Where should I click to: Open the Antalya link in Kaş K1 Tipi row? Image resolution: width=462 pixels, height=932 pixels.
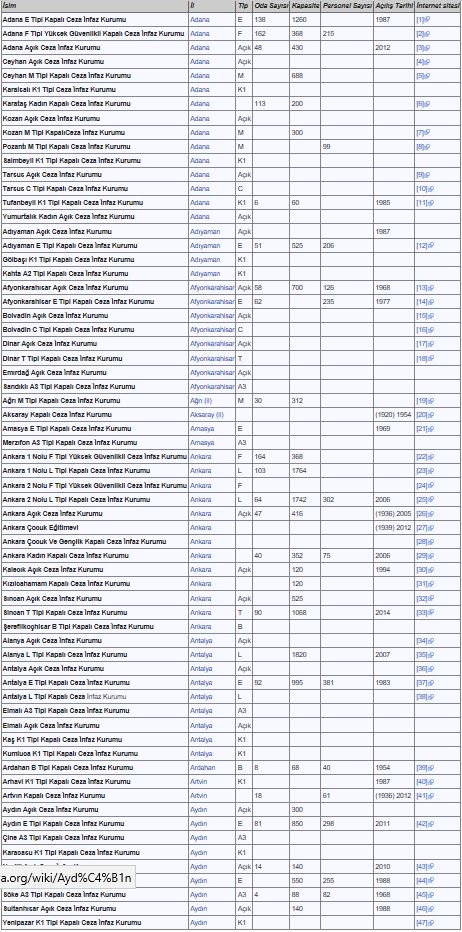201,739
